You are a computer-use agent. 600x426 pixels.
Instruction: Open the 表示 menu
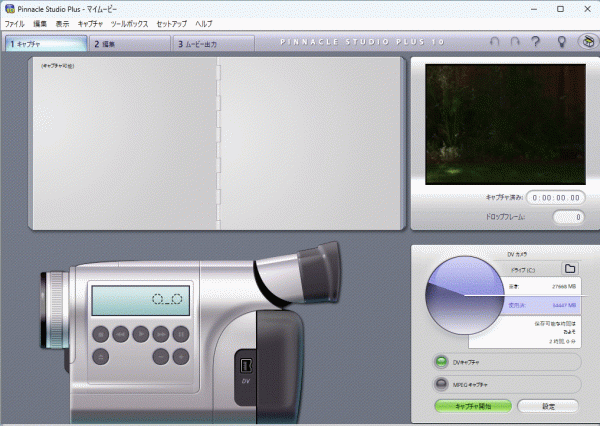click(x=62, y=24)
